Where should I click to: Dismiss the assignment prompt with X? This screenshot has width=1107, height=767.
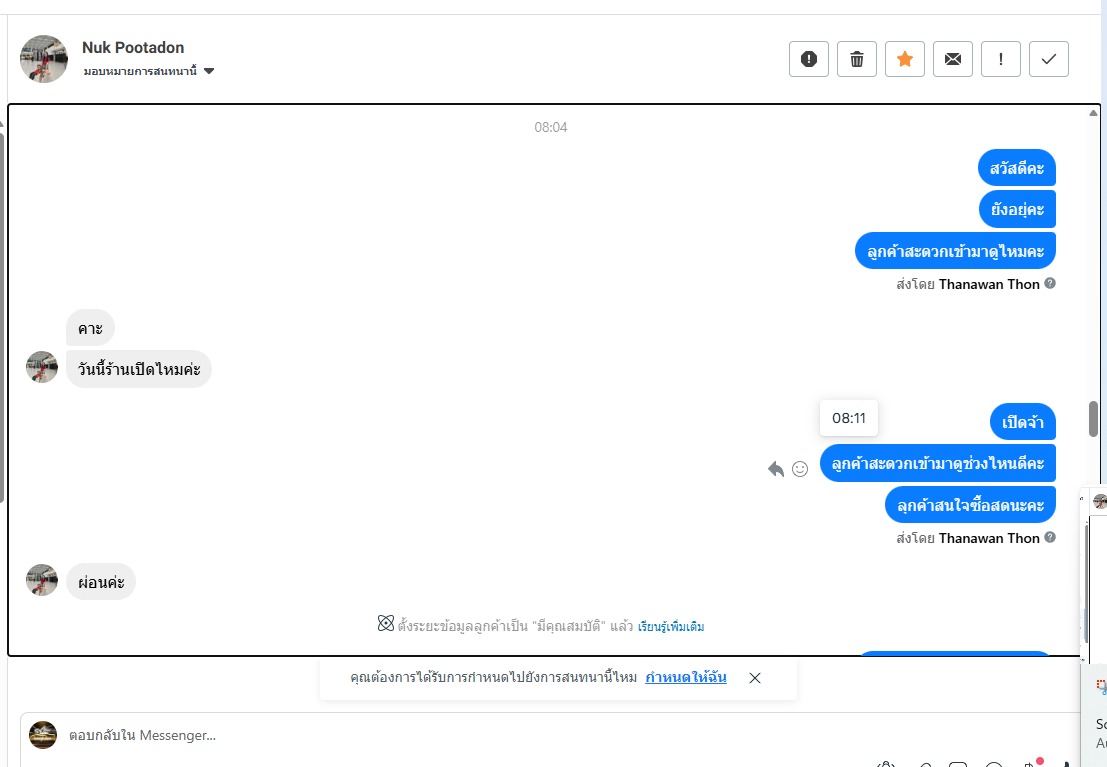tap(755, 677)
